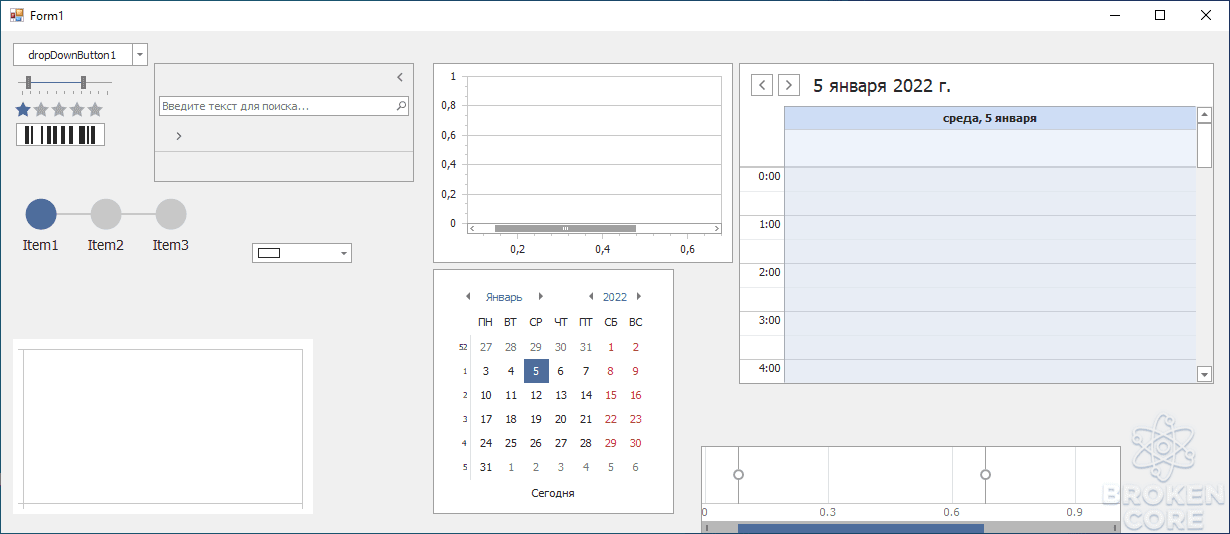Viewport: 1230px width, 534px height.
Task: Click the среда, 5 января header
Action: (990, 118)
